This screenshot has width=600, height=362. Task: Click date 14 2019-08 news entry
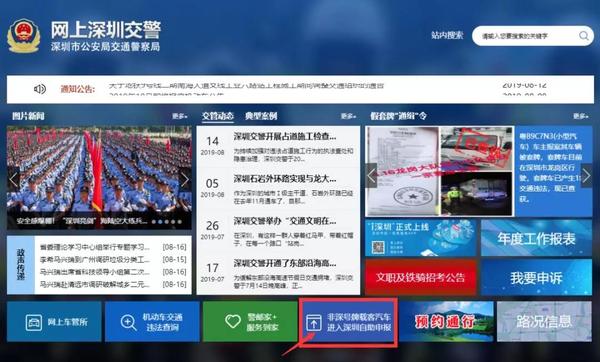pyautogui.click(x=212, y=145)
